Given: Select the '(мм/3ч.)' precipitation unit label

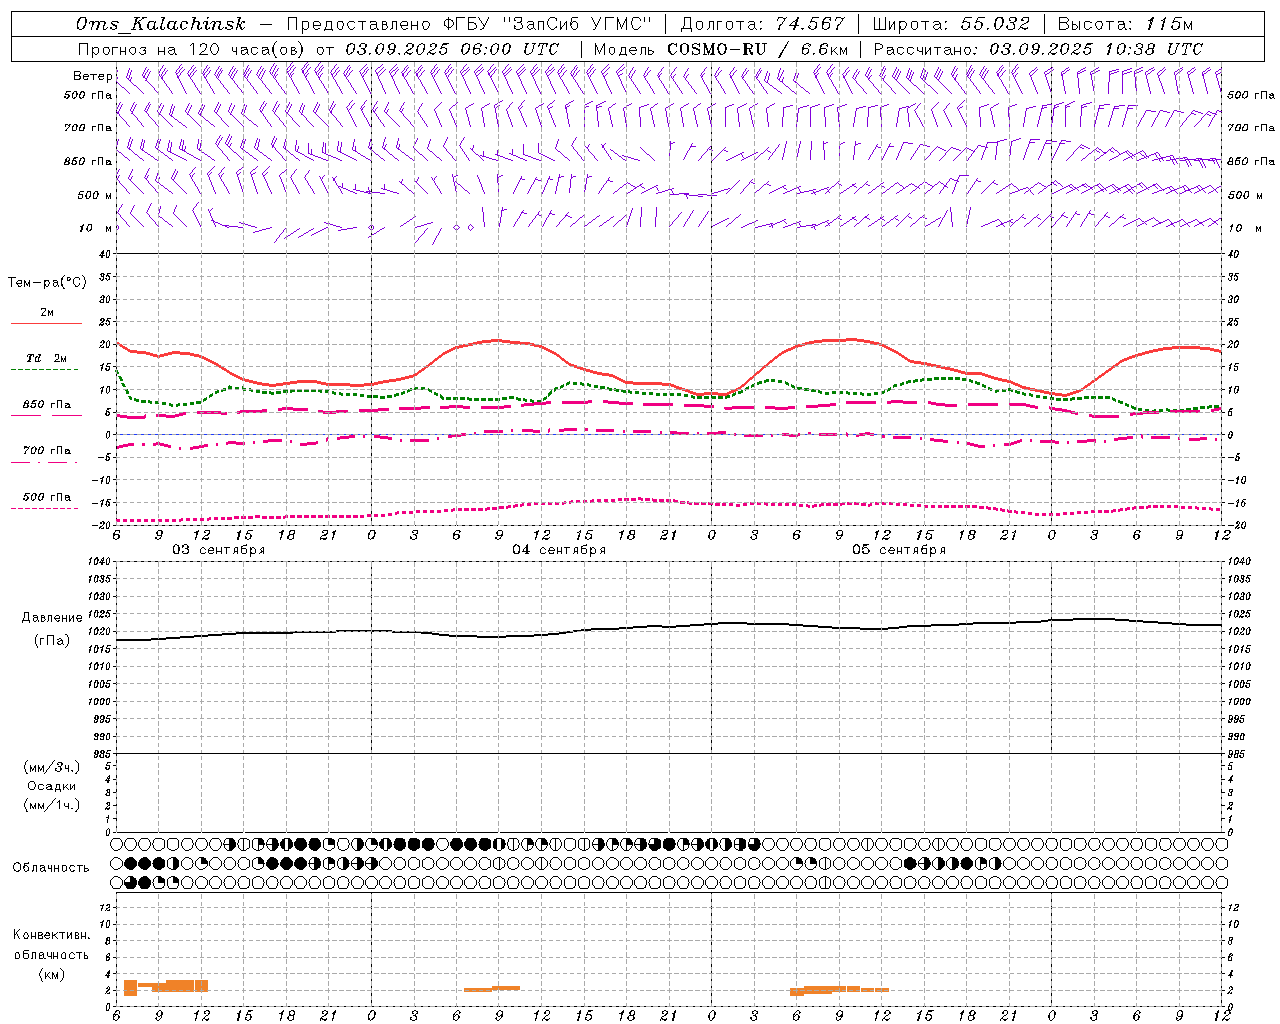Looking at the screenshot, I should (x=52, y=767).
